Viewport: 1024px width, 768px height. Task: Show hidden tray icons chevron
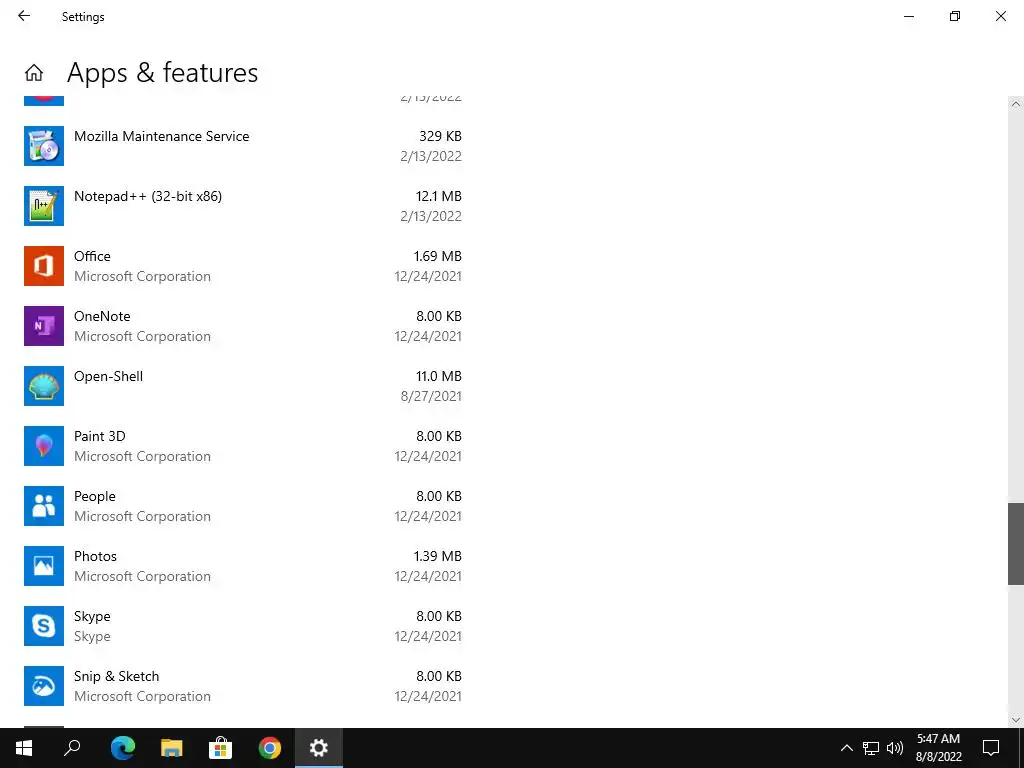click(x=846, y=748)
